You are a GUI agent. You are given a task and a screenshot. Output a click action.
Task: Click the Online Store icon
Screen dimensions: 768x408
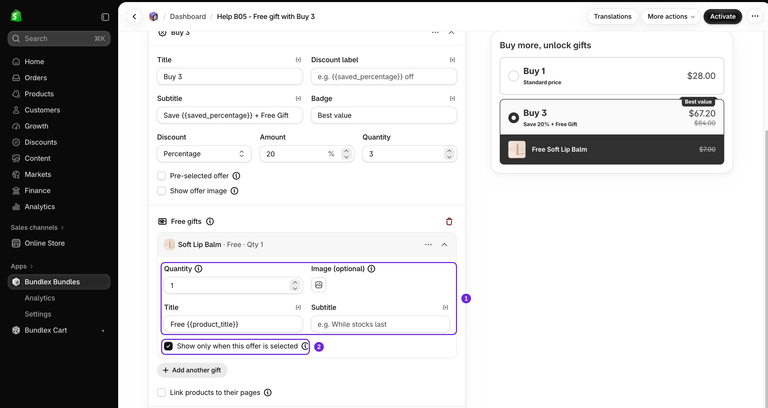tap(16, 243)
